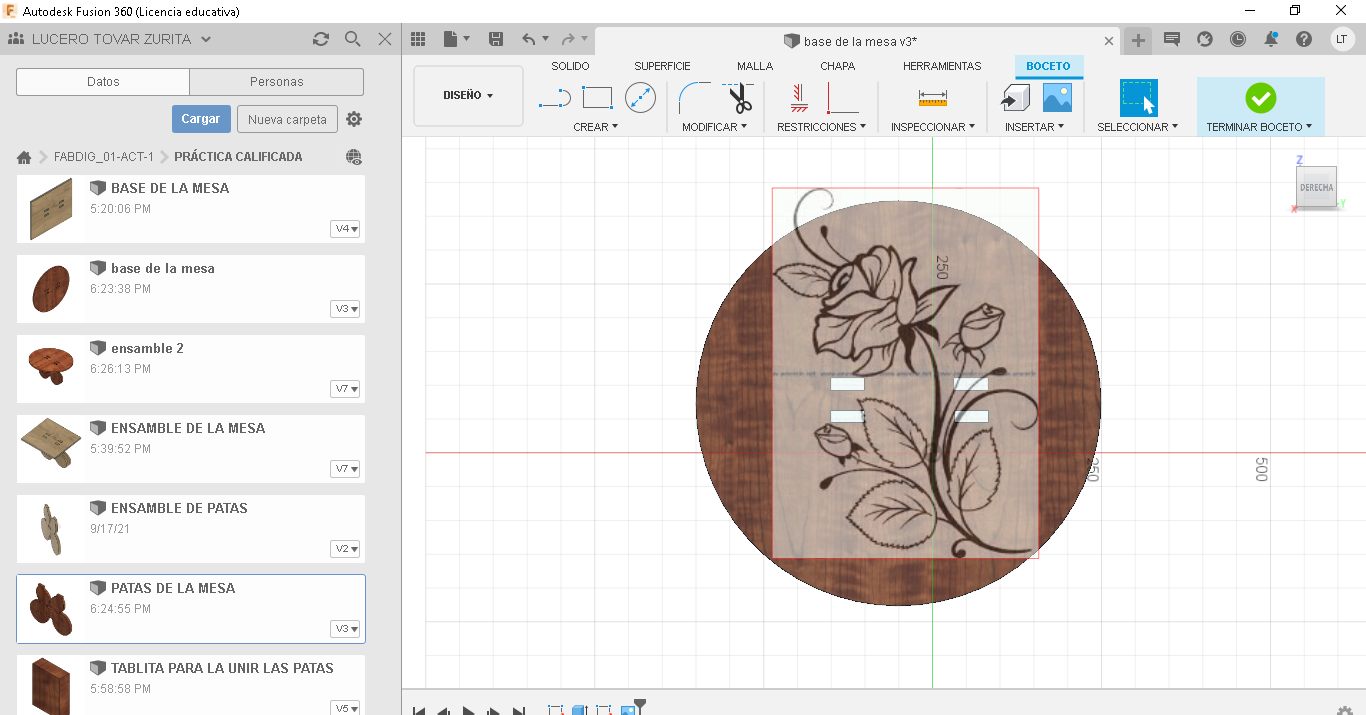1366x715 pixels.
Task: Click the Cargar upload button
Action: point(201,119)
